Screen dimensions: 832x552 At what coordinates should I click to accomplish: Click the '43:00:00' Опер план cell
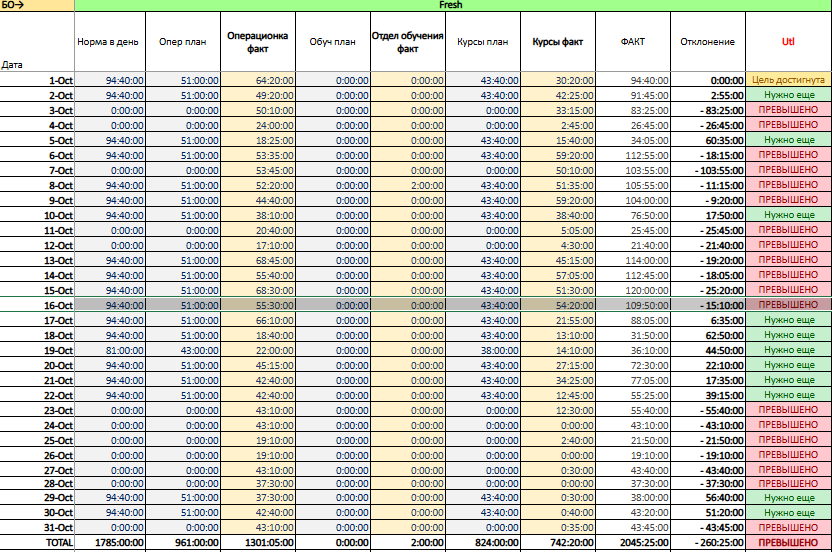pos(183,350)
